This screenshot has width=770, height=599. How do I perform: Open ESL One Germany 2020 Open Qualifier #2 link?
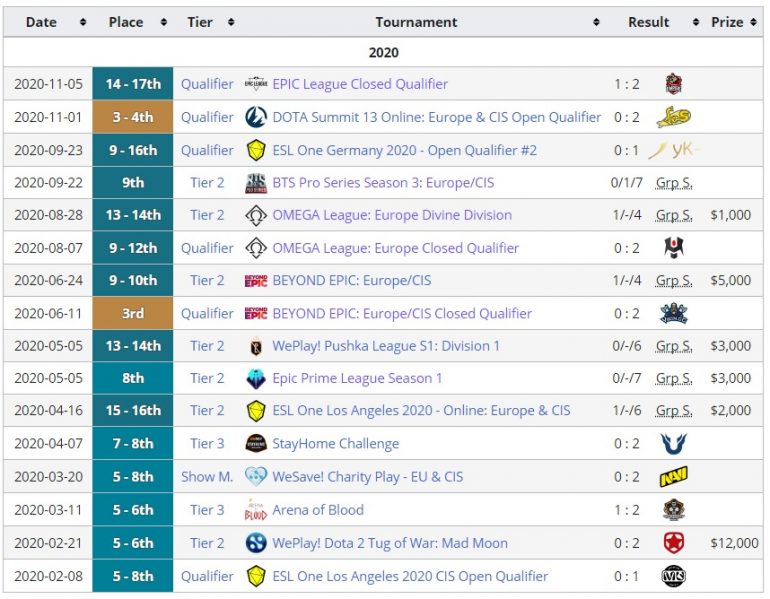(x=404, y=150)
